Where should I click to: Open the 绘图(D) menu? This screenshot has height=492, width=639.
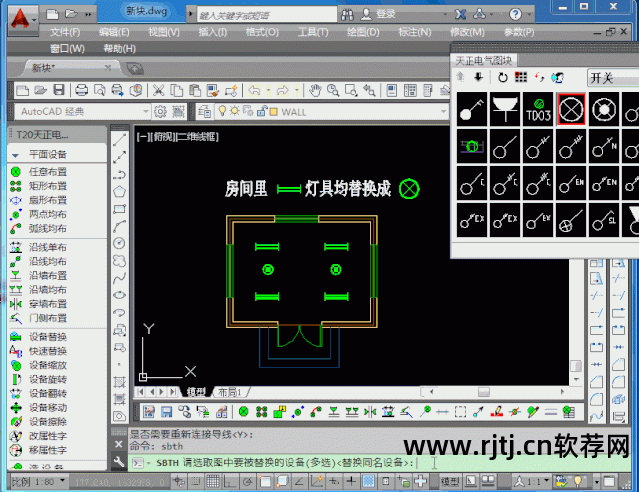click(x=363, y=32)
